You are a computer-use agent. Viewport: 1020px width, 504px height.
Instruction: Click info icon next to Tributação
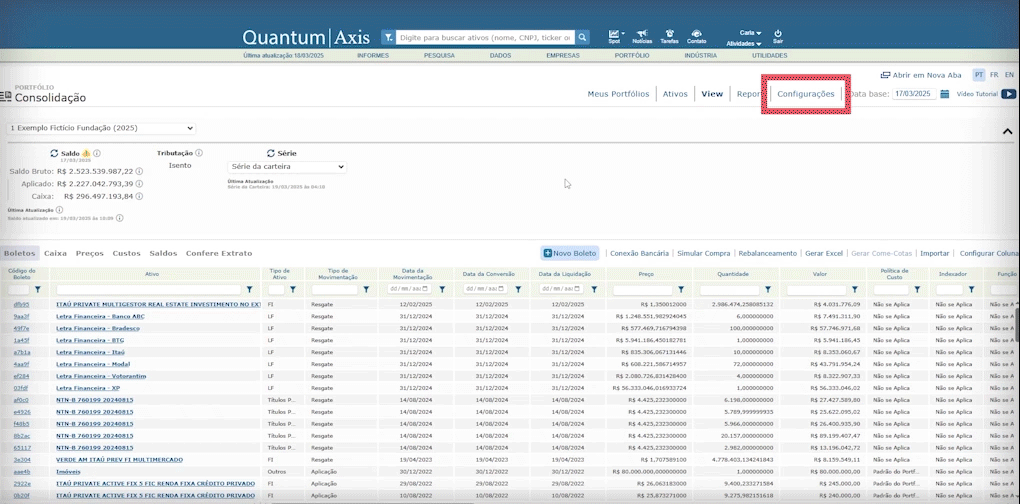[199, 153]
